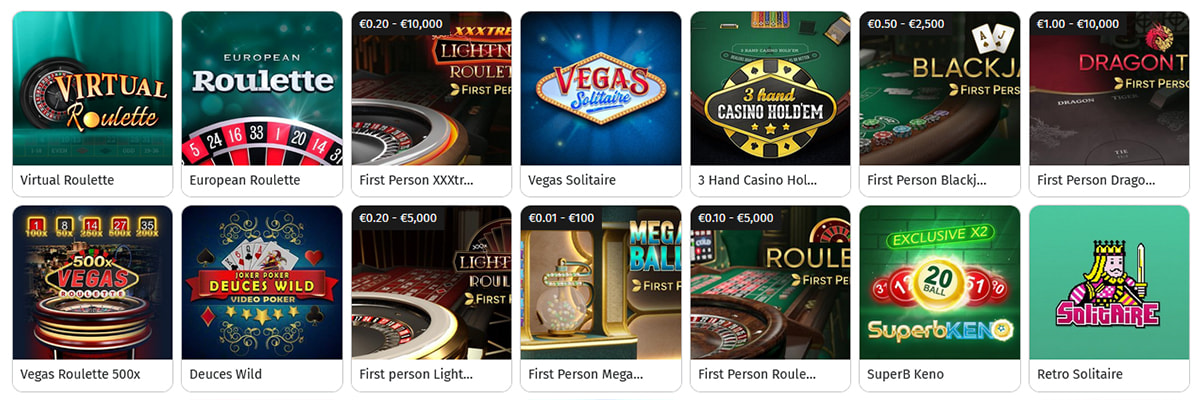This screenshot has width=1200, height=400.
Task: Open the First Person Roulette game image
Action: [x=770, y=282]
